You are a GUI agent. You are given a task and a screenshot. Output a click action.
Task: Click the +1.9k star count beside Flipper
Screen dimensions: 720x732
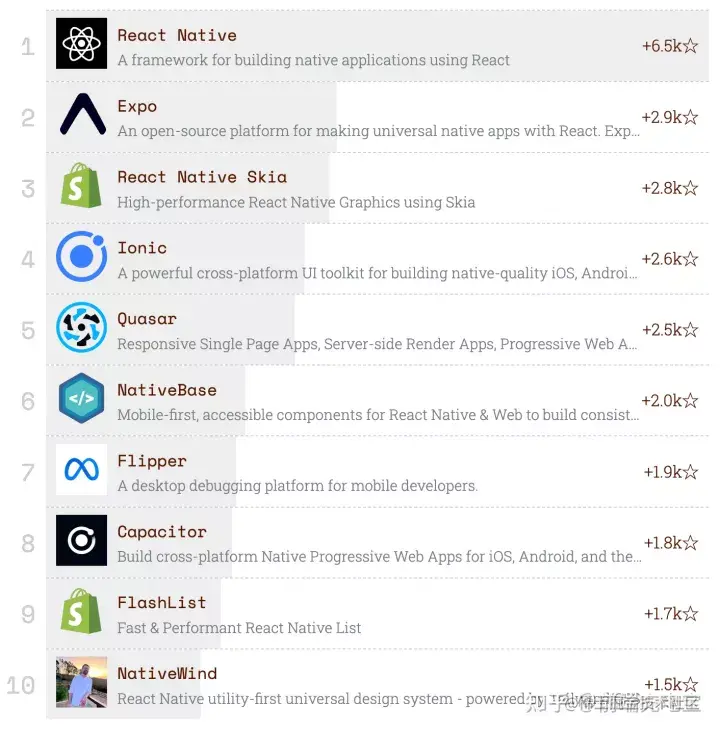click(671, 472)
